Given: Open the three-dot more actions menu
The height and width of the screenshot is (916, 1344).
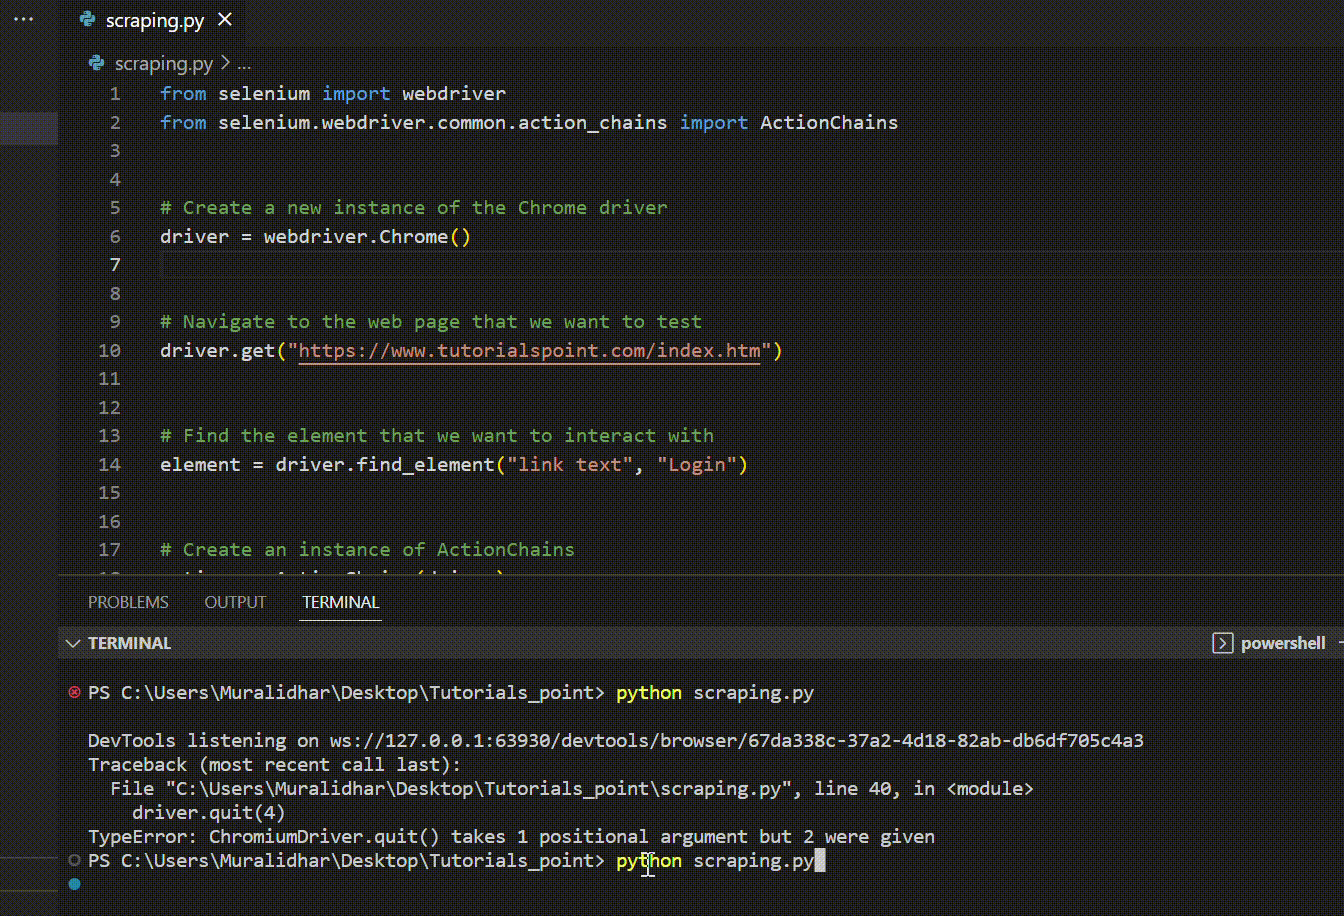Looking at the screenshot, I should (23, 20).
